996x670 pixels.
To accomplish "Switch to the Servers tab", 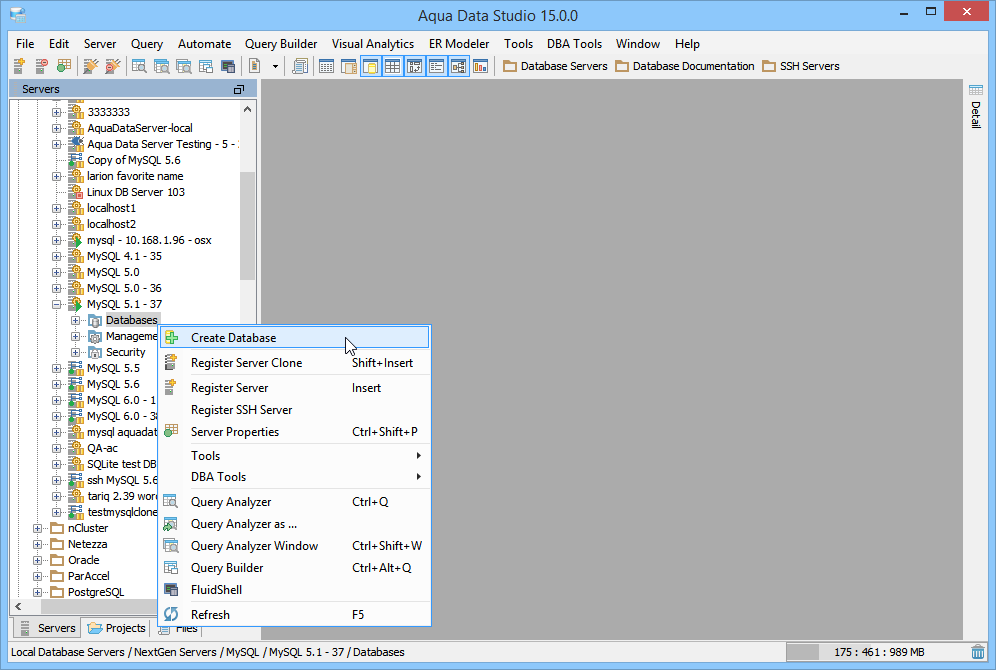I will coord(48,628).
